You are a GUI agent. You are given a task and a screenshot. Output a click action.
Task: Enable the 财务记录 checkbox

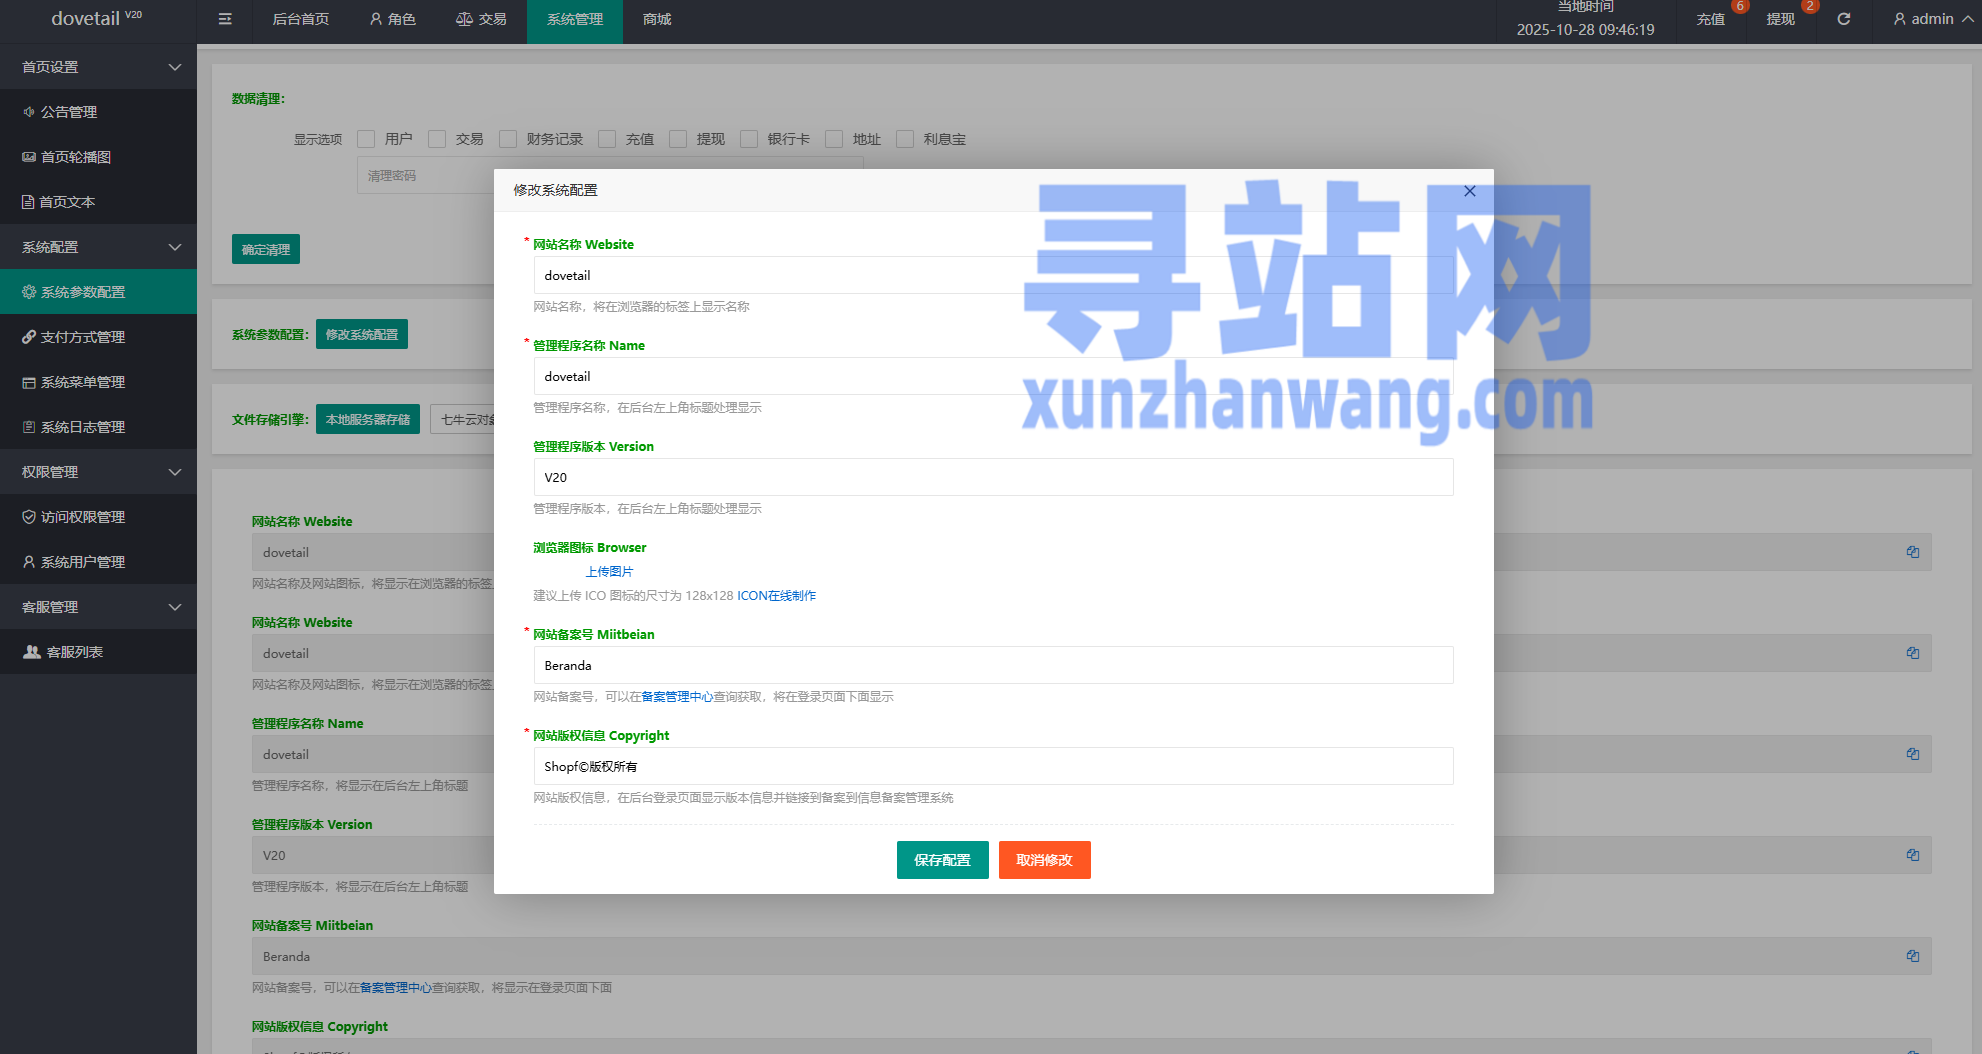coord(508,139)
